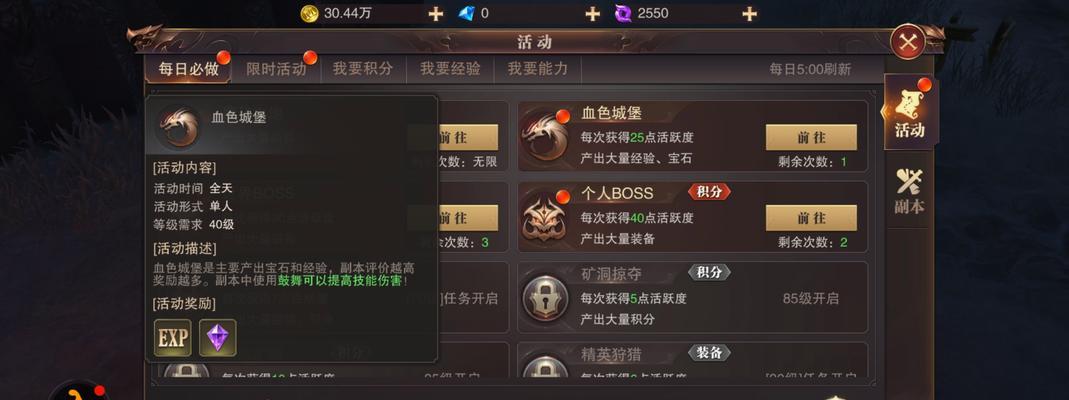Open the 限时活动 tab
This screenshot has height=400, width=1069.
(275, 69)
